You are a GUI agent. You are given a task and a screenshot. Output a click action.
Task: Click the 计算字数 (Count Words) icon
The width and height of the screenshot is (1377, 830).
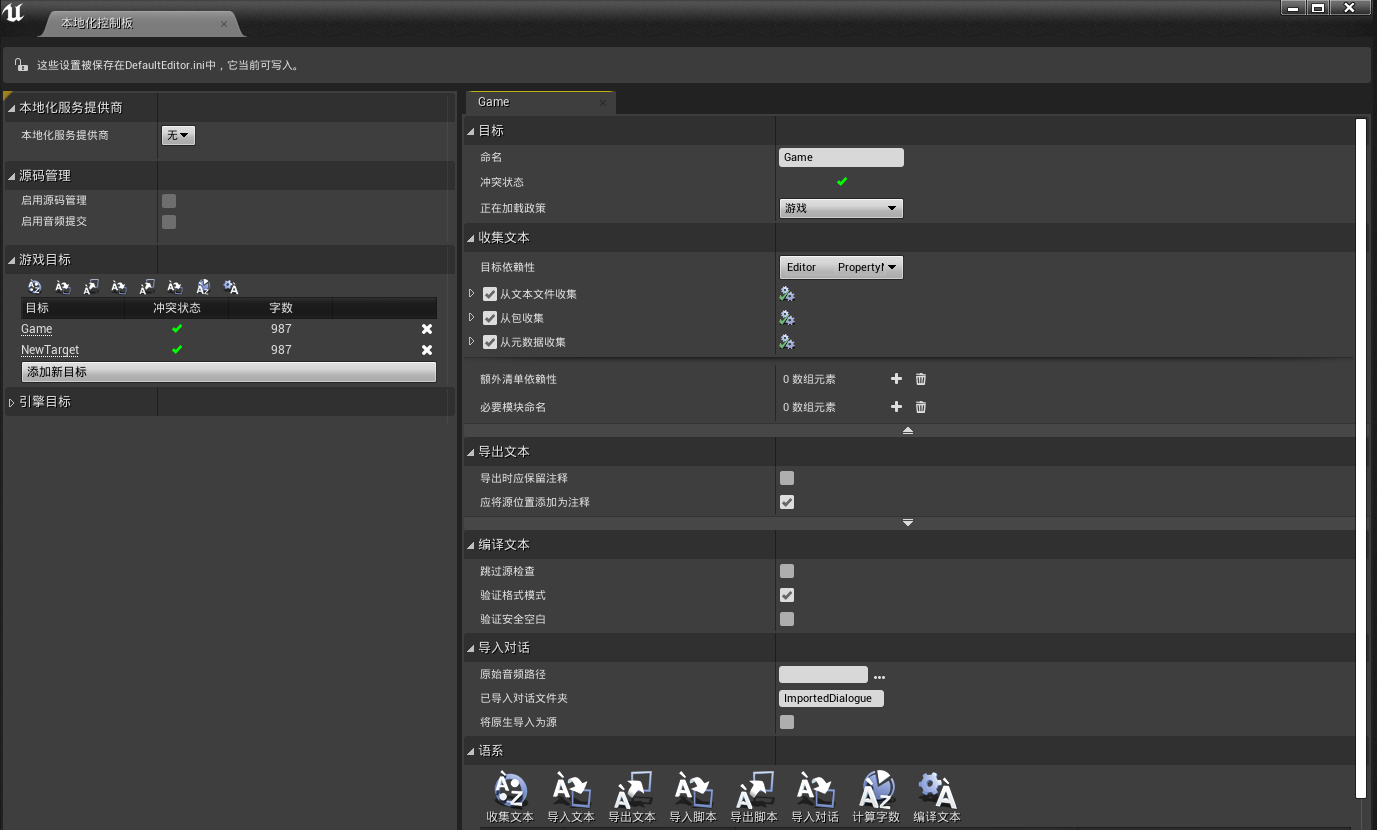pos(876,790)
